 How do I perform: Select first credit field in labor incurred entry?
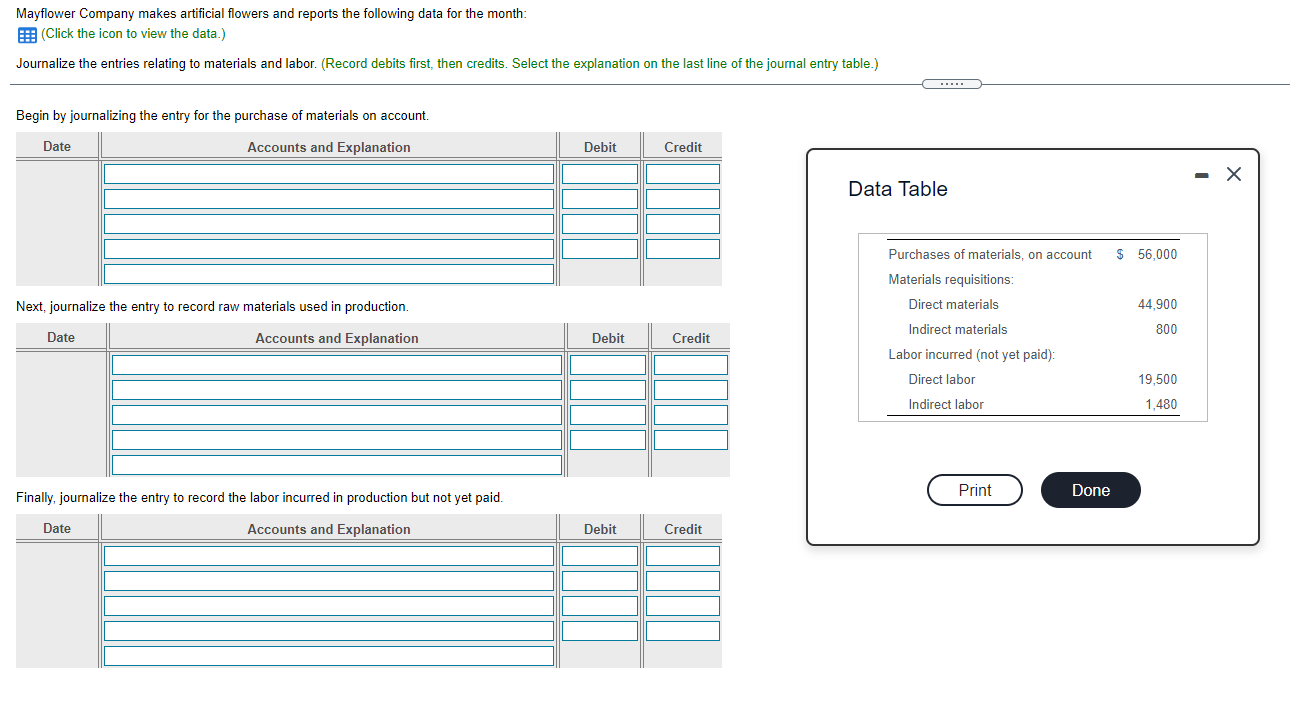point(683,556)
